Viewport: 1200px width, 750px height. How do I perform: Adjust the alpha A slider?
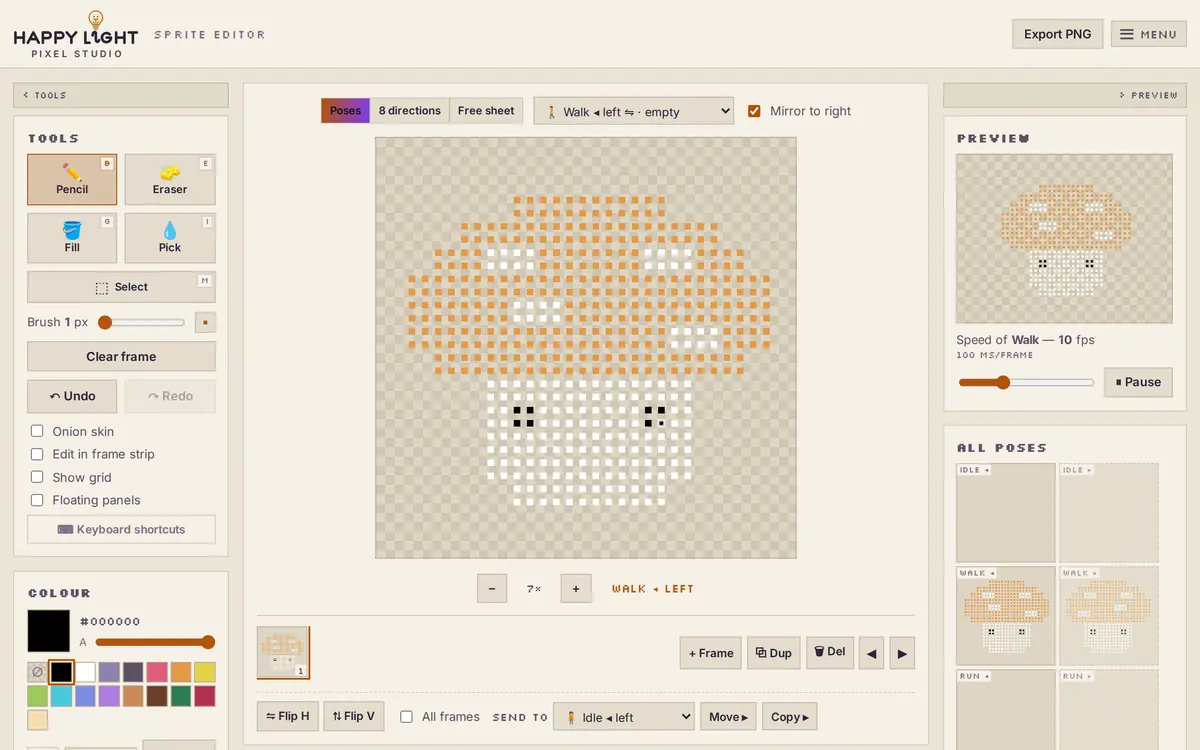[x=155, y=642]
